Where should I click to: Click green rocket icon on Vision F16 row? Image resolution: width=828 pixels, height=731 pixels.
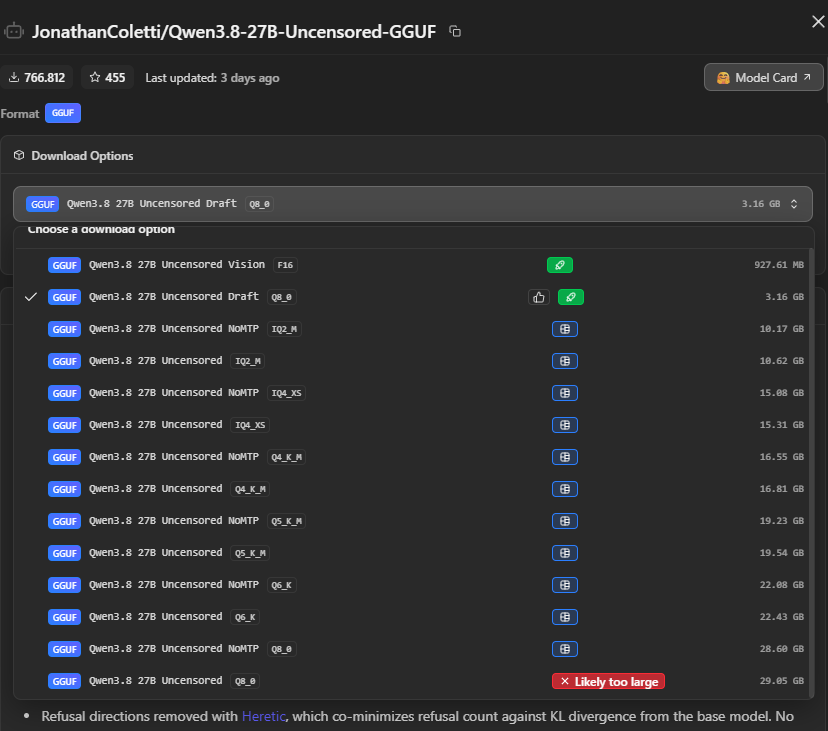[560, 265]
